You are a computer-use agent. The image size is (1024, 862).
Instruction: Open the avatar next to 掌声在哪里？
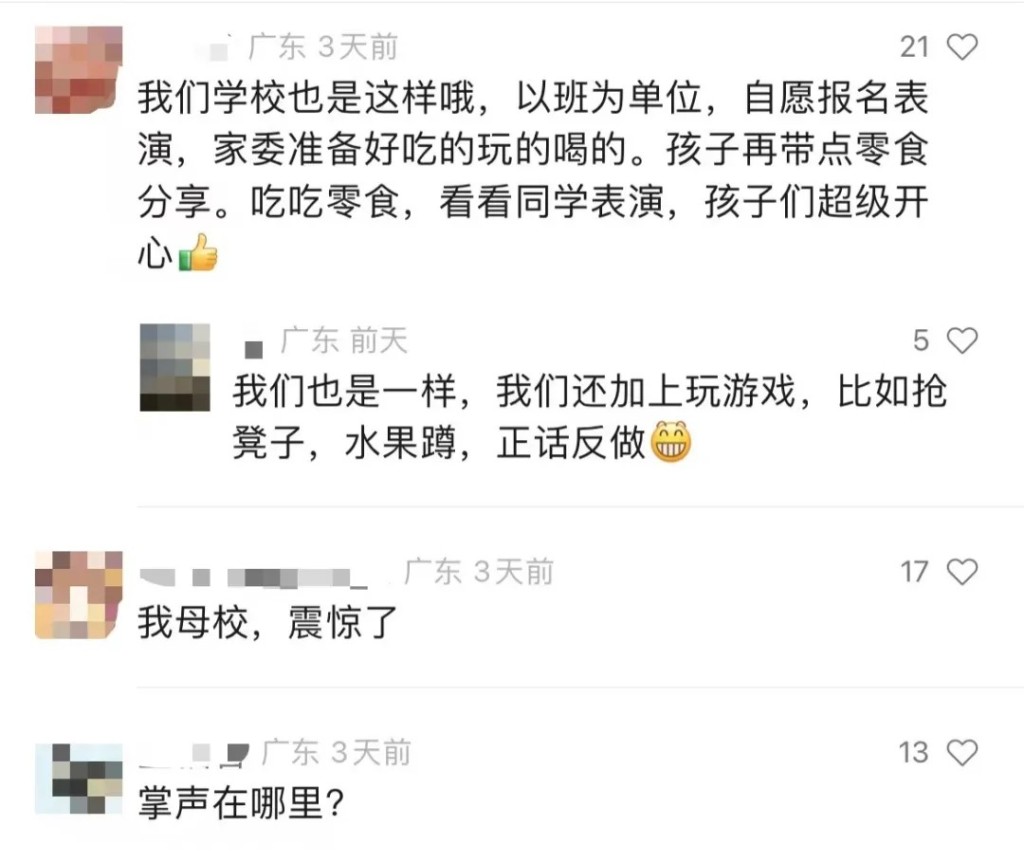click(x=78, y=778)
